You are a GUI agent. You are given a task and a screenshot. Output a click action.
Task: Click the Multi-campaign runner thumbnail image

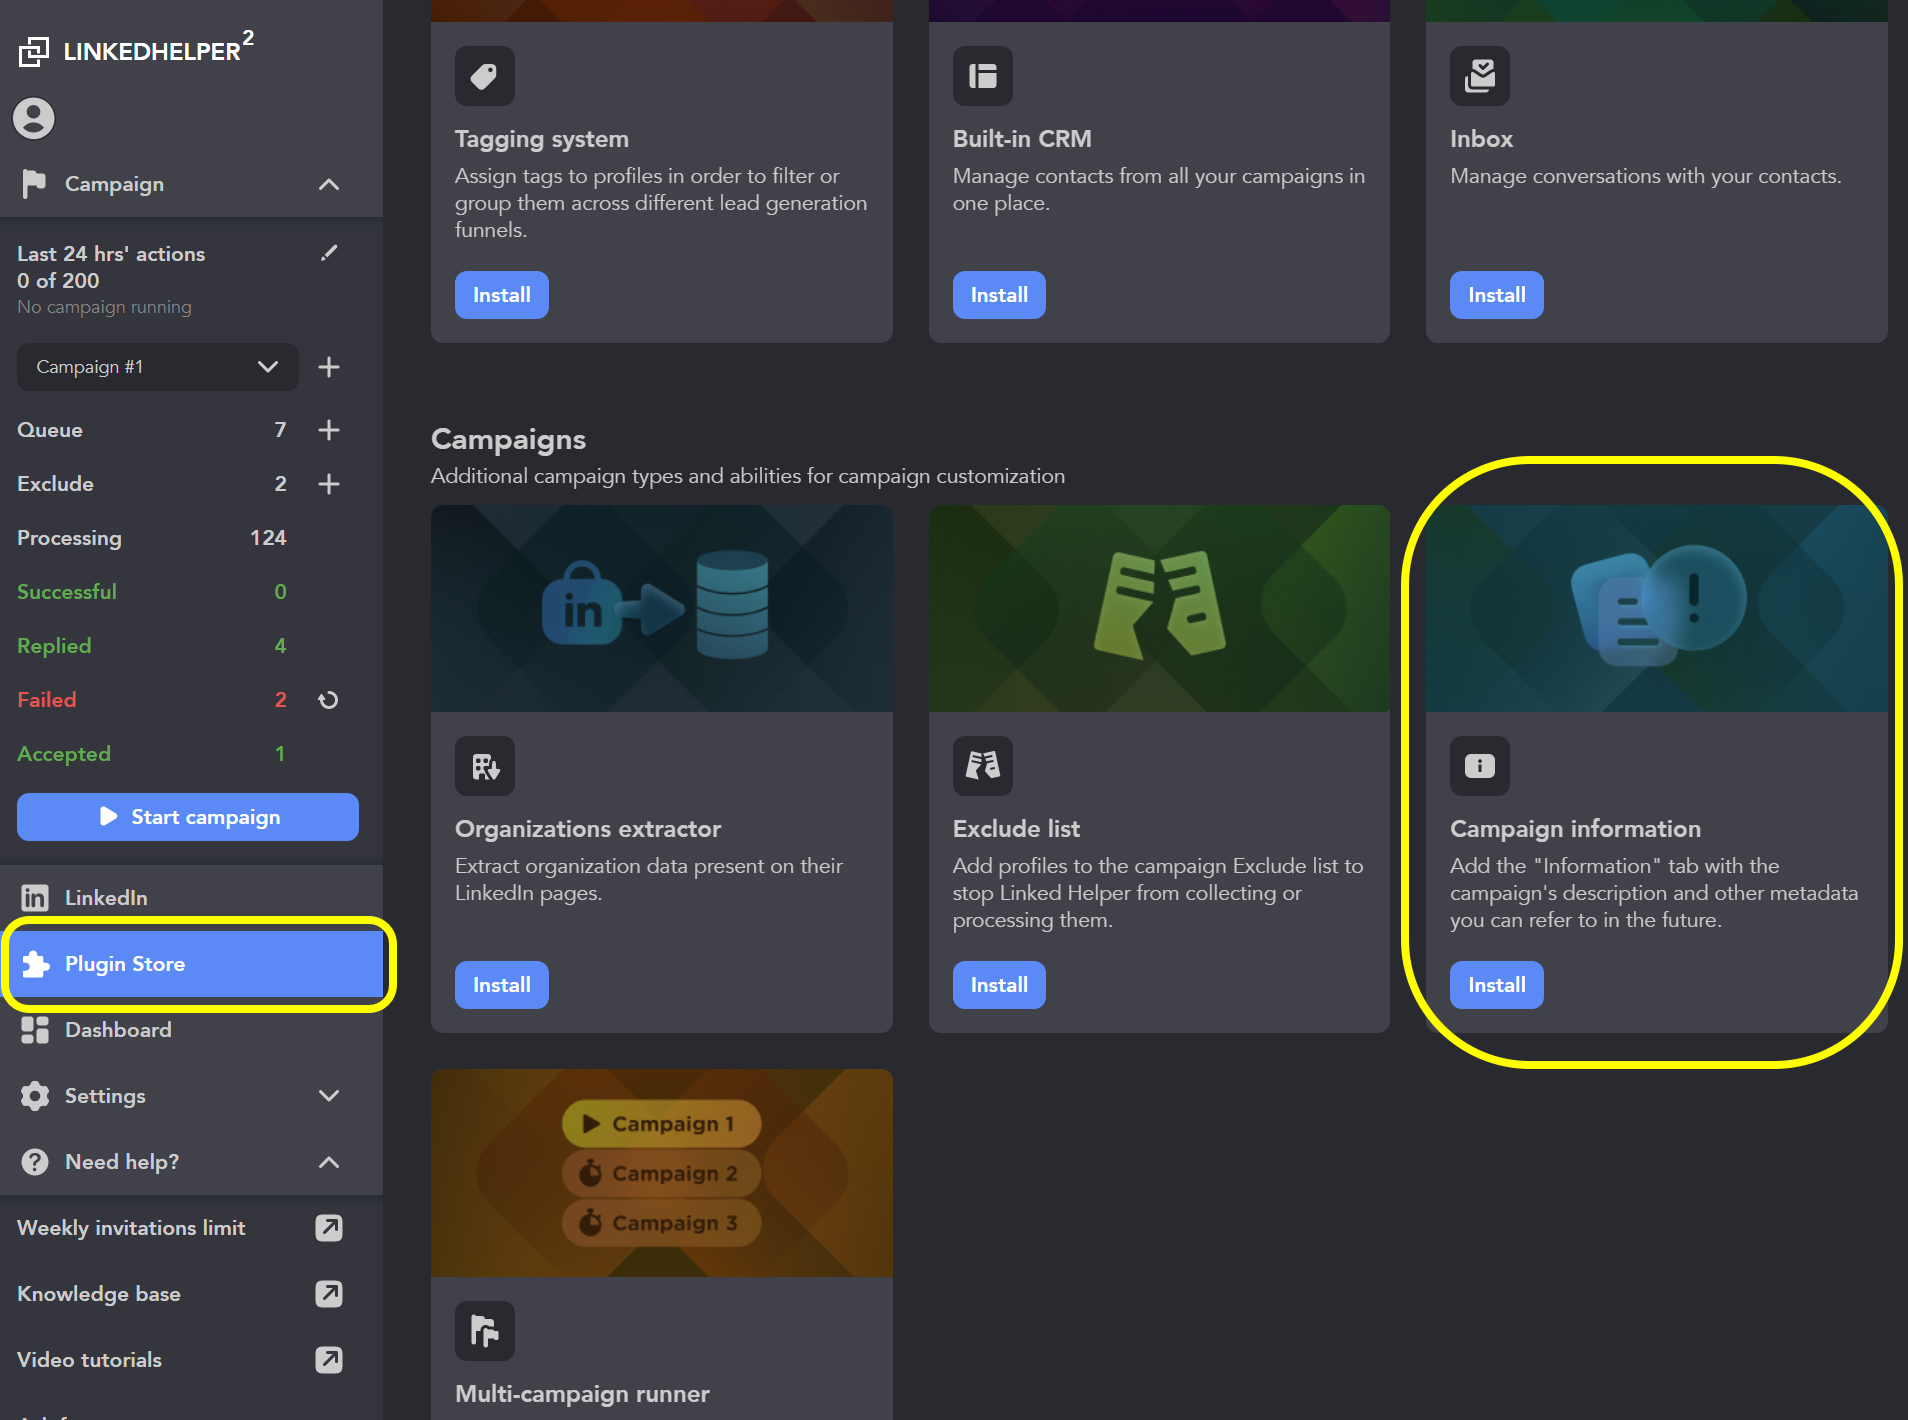click(x=661, y=1173)
